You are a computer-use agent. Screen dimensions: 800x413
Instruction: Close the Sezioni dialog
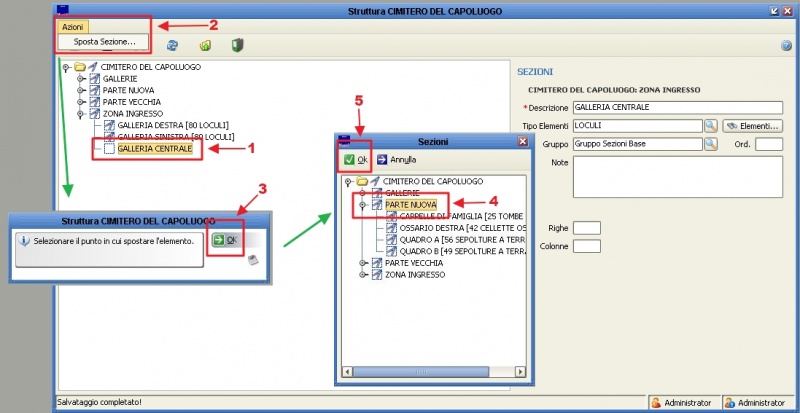click(x=522, y=141)
